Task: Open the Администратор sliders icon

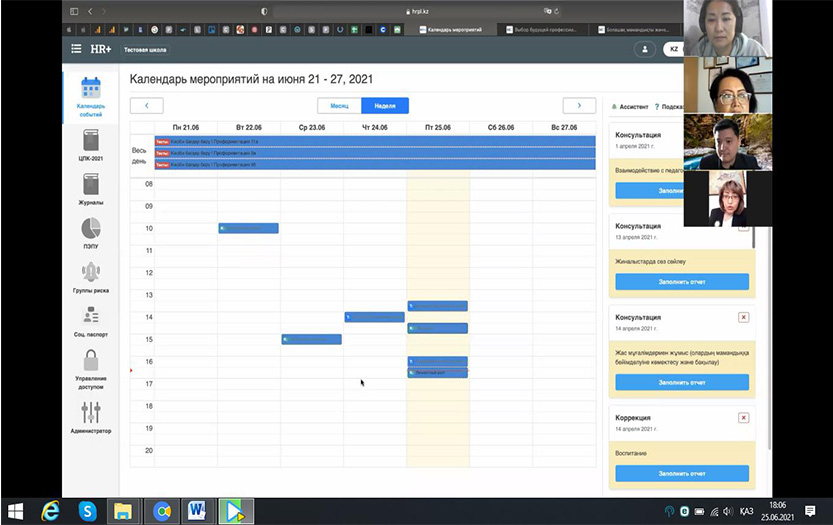Action: (91, 416)
